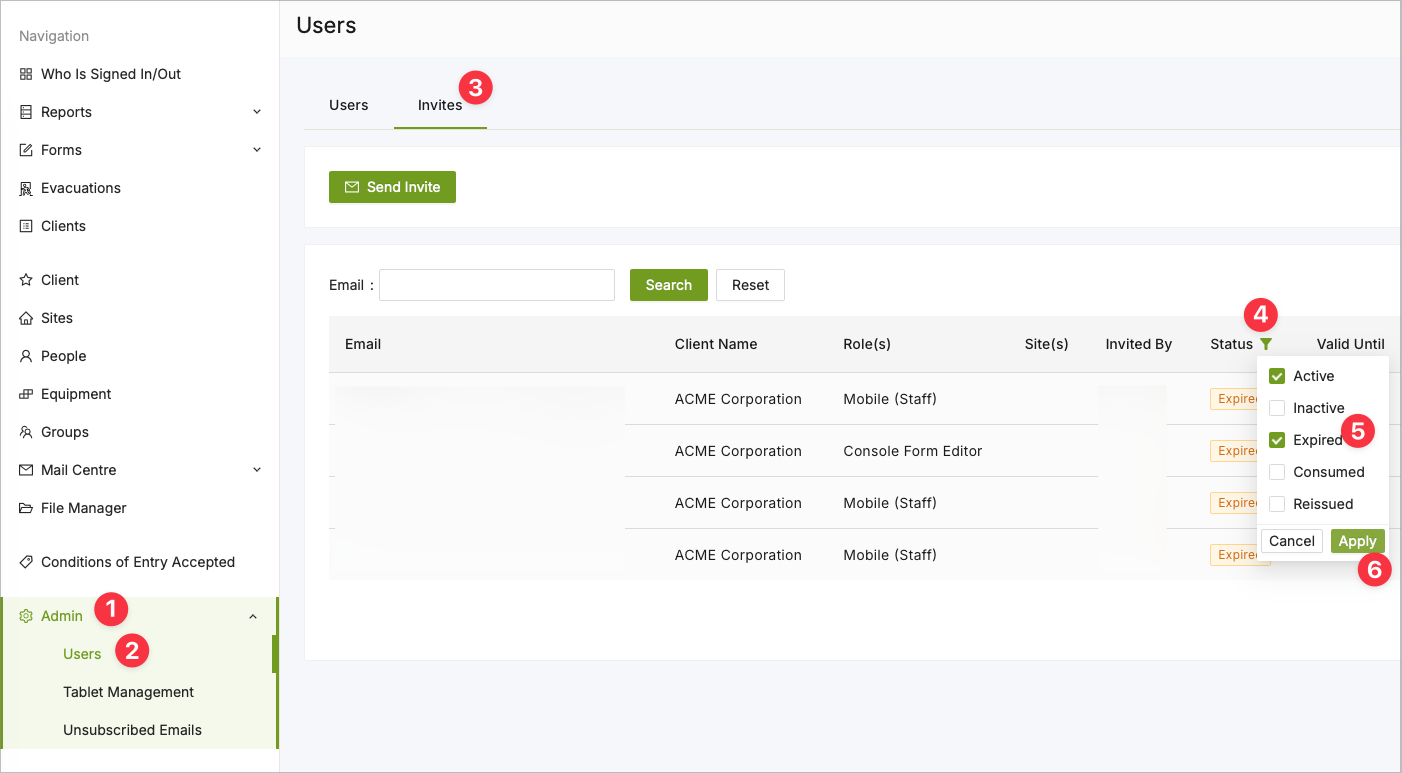Expand the Mail Centre chevron

point(257,470)
